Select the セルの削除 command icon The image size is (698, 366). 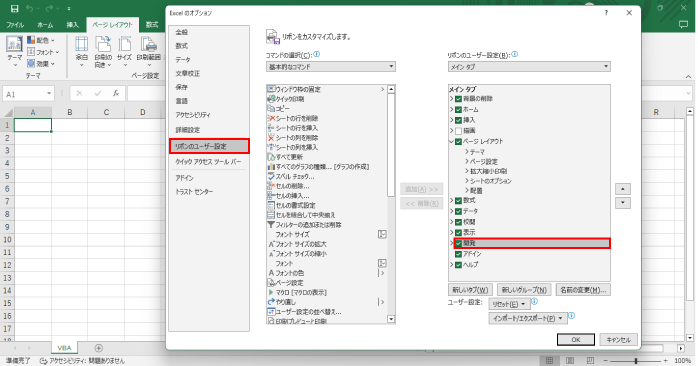pos(271,186)
